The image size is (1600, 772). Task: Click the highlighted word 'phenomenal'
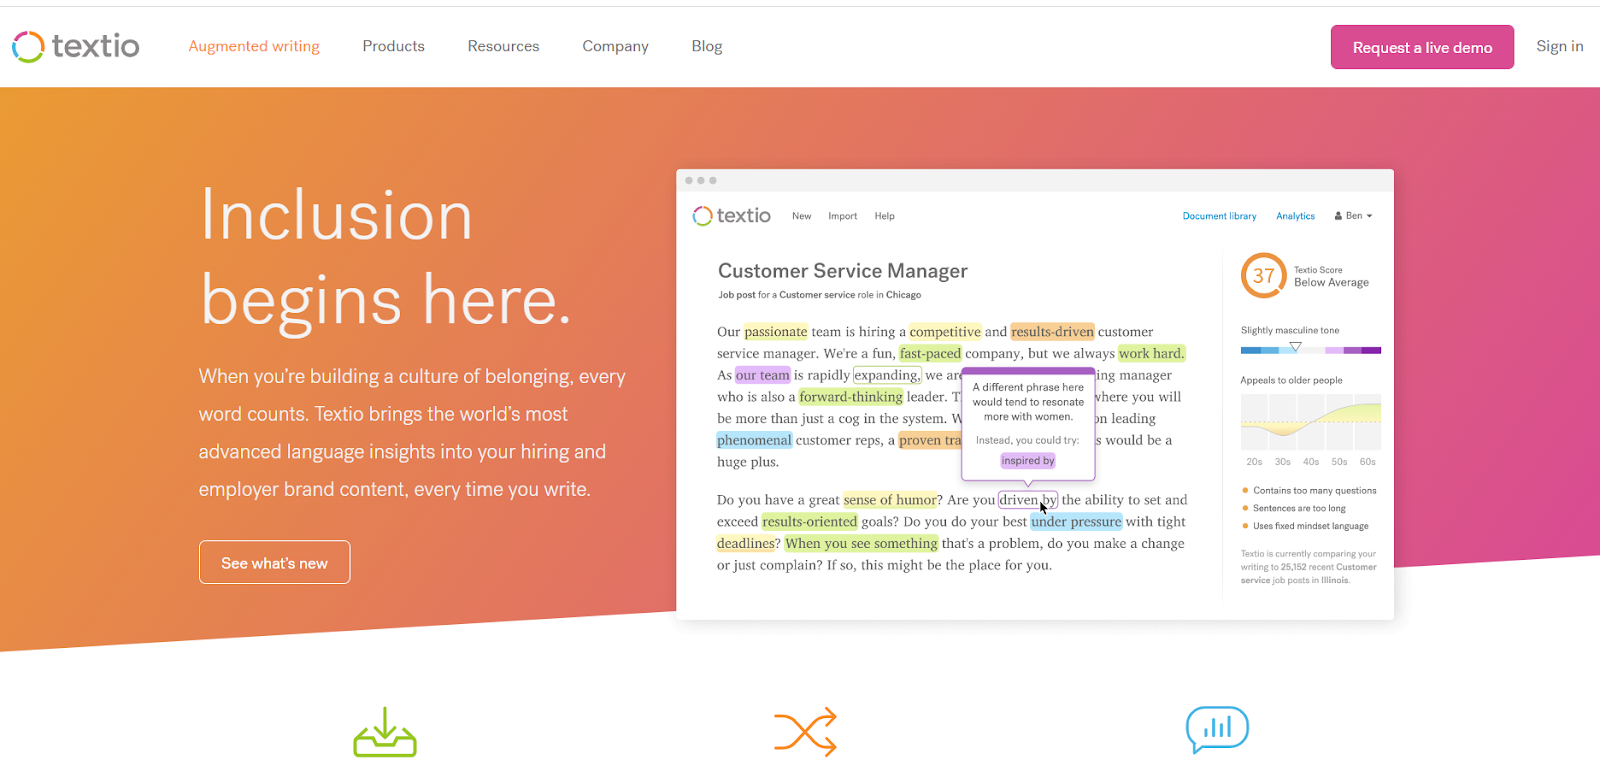pos(754,440)
